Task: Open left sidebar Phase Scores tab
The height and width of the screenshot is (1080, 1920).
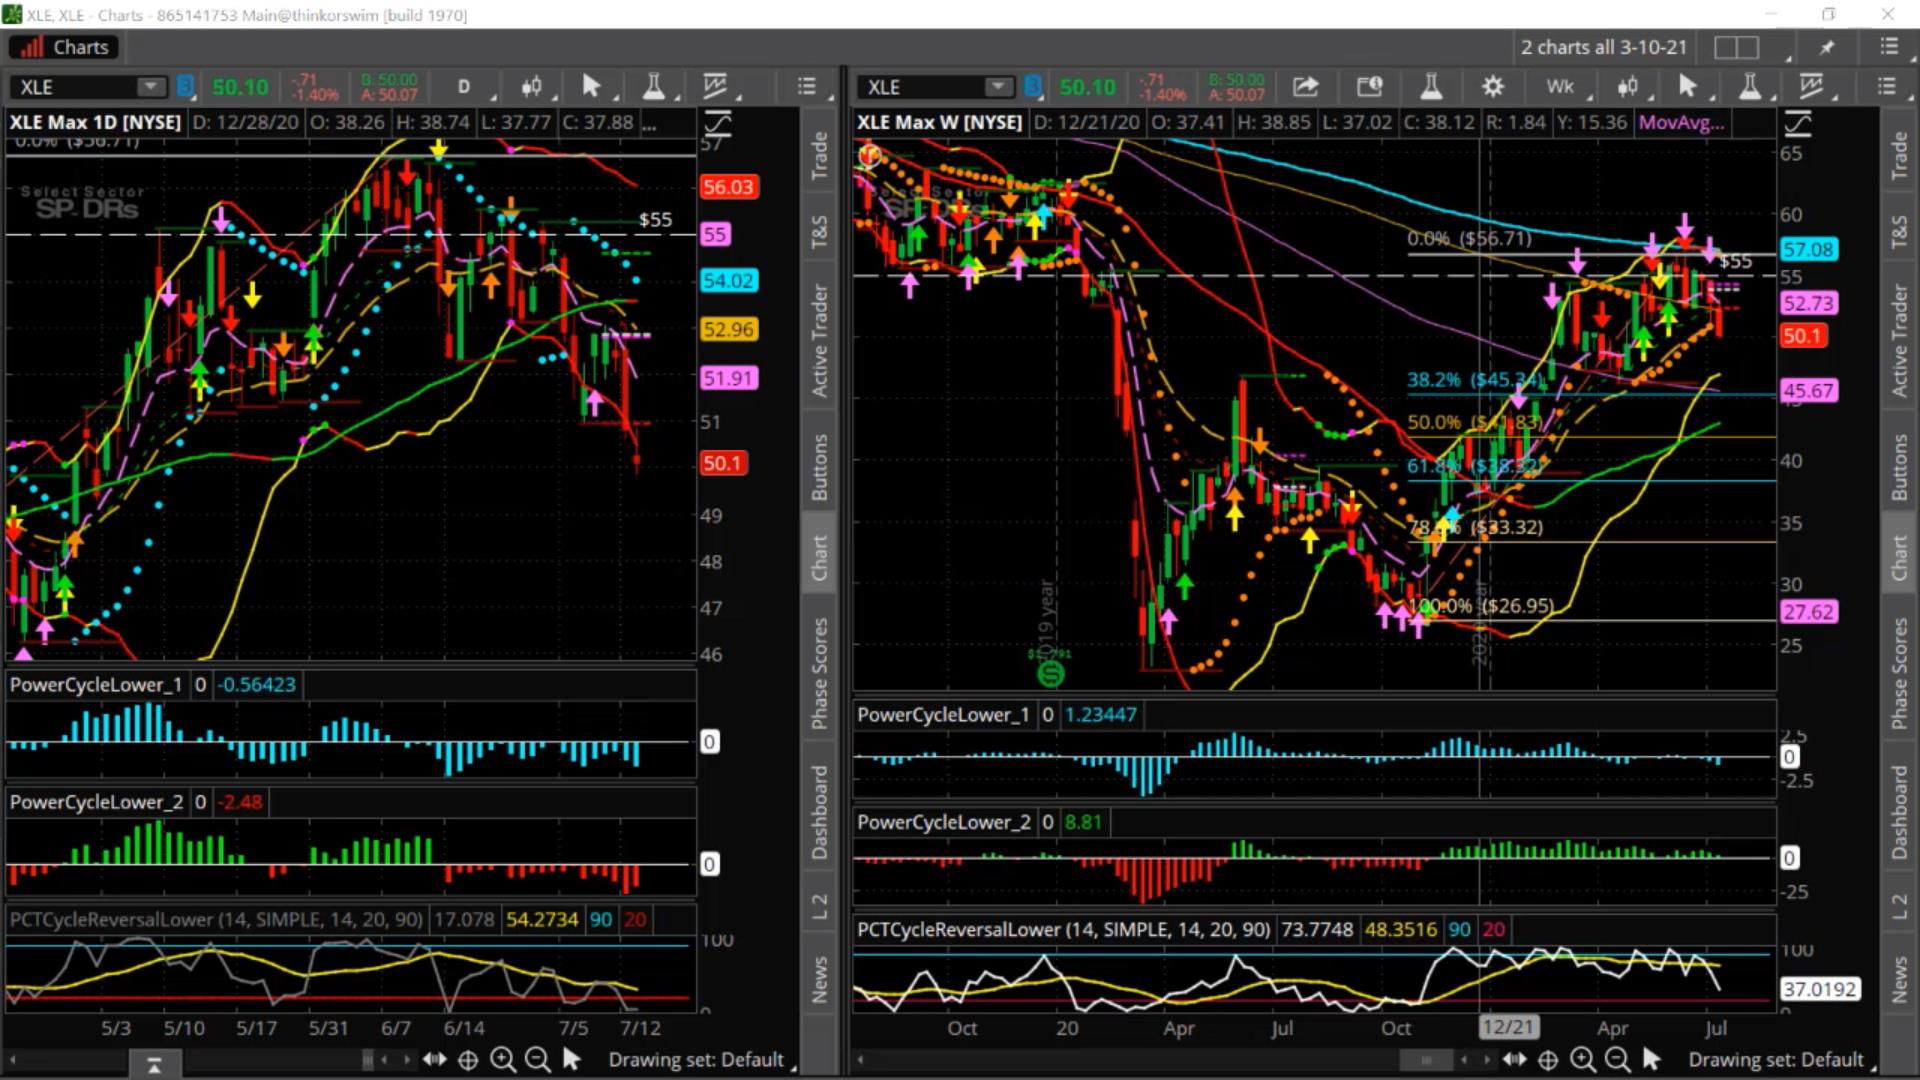Action: [819, 673]
